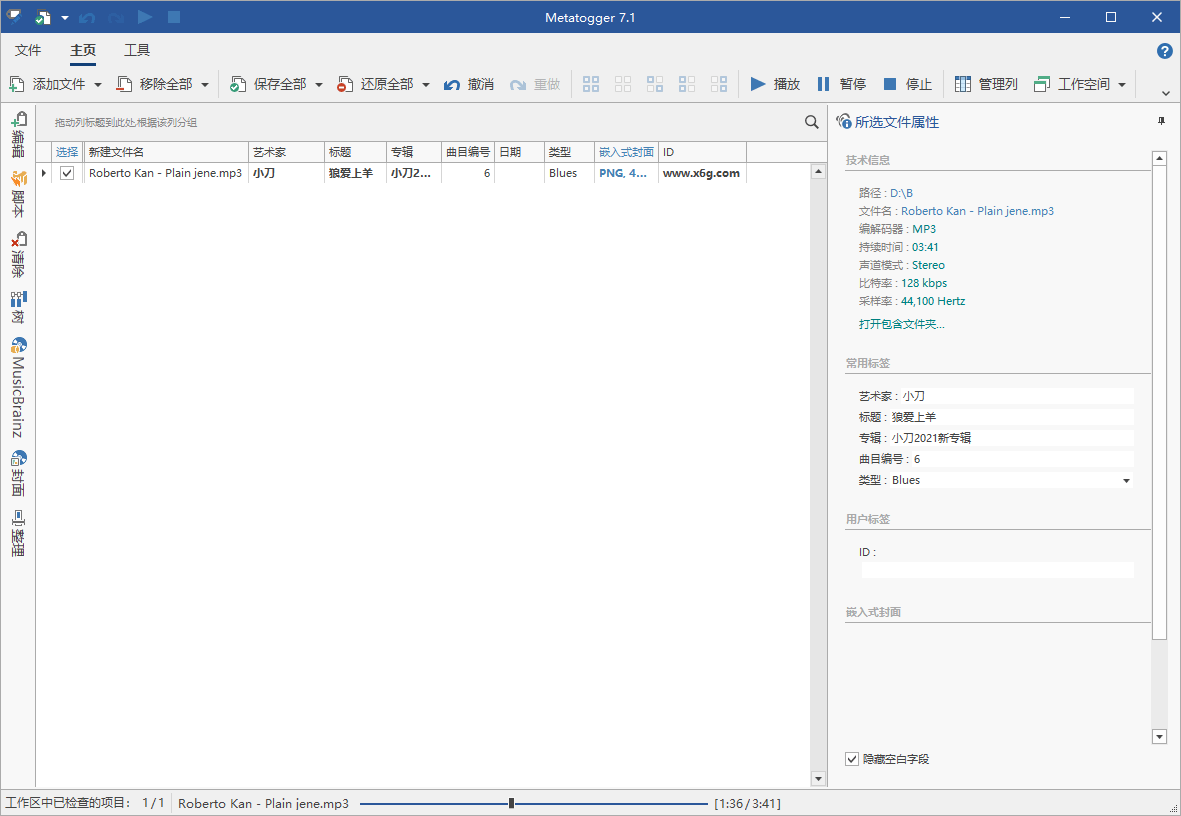
Task: Click the grid icon with diagonal squares filled
Action: click(x=655, y=84)
